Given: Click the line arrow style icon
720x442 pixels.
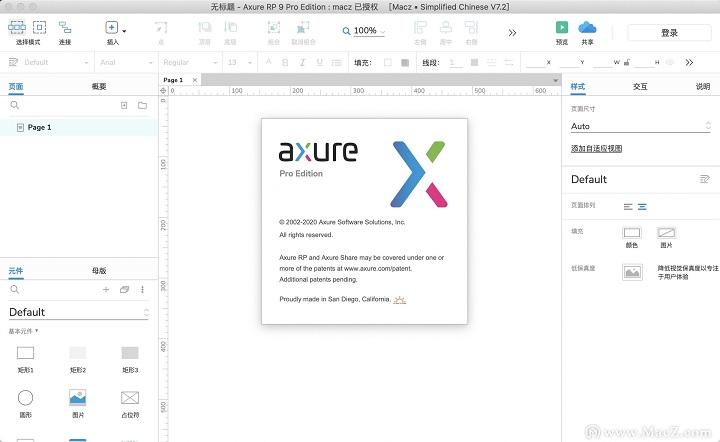Looking at the screenshot, I should (509, 62).
